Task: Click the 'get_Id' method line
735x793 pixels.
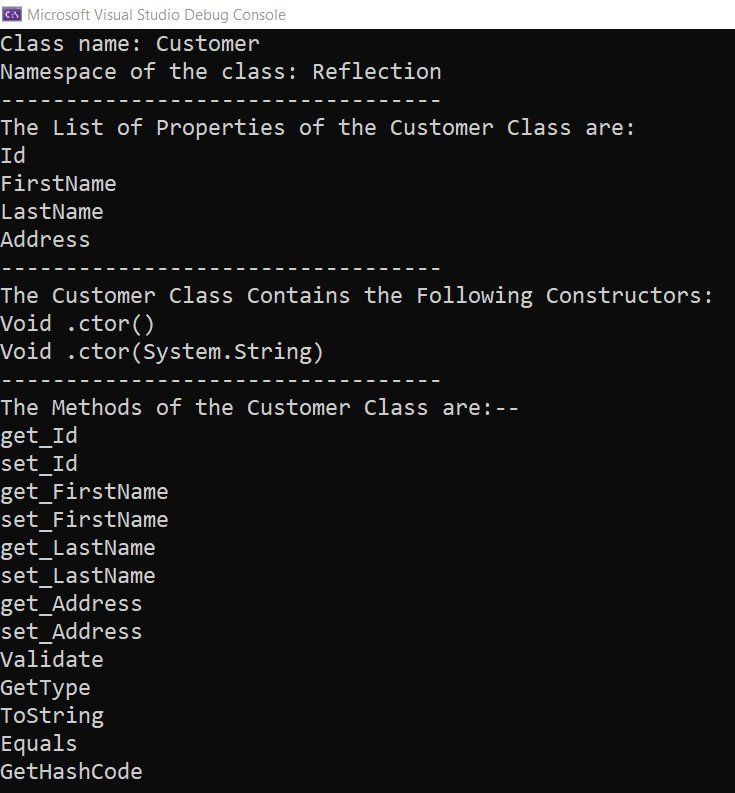Action: [x=39, y=436]
